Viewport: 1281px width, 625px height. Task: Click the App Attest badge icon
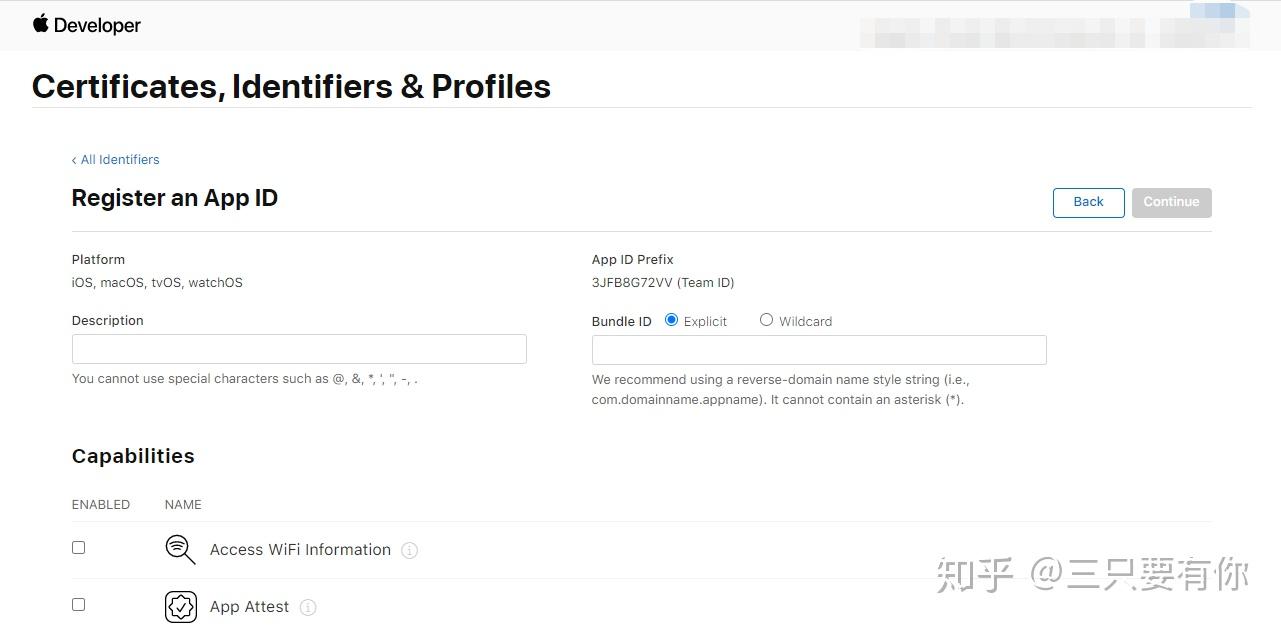pos(180,606)
